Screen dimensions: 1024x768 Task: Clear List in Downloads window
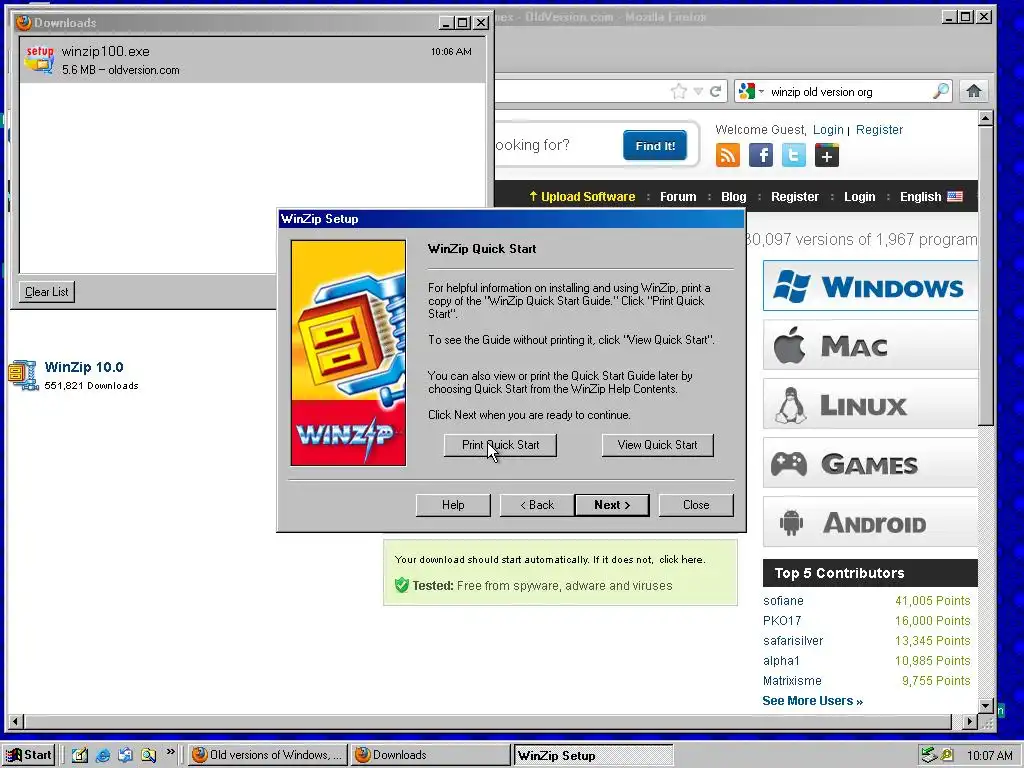46,292
